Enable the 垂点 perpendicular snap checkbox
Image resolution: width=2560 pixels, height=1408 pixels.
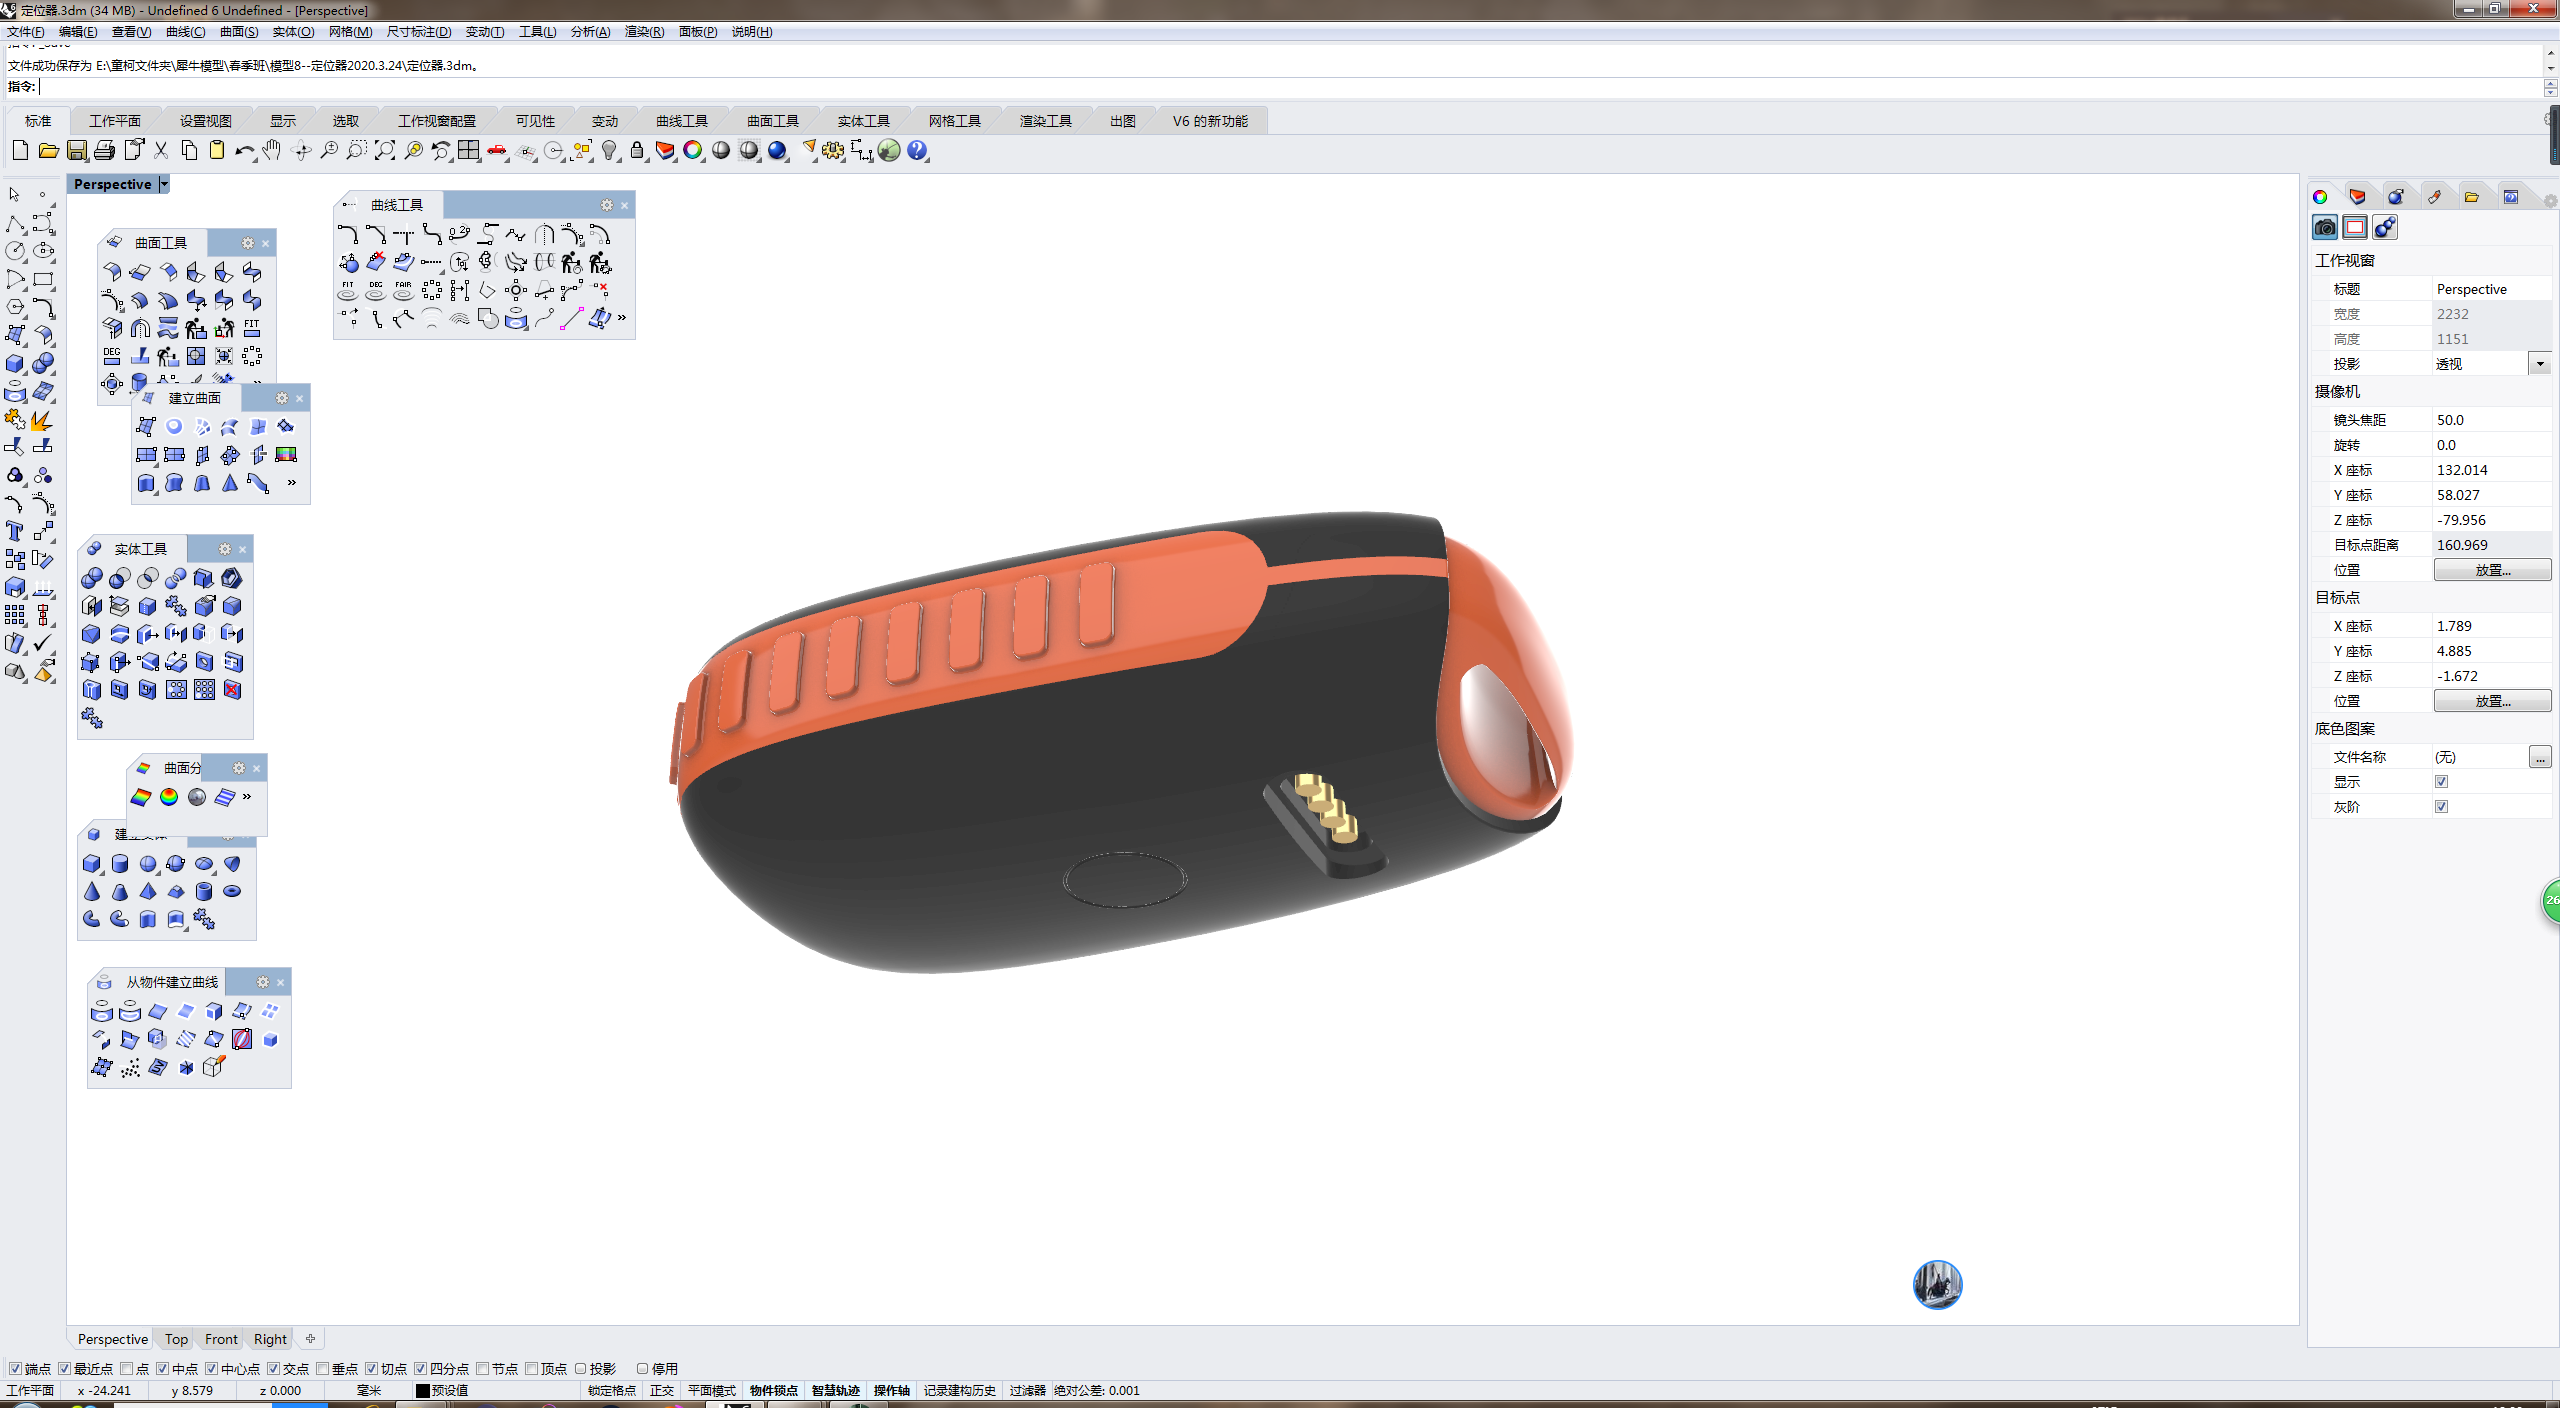[323, 1369]
